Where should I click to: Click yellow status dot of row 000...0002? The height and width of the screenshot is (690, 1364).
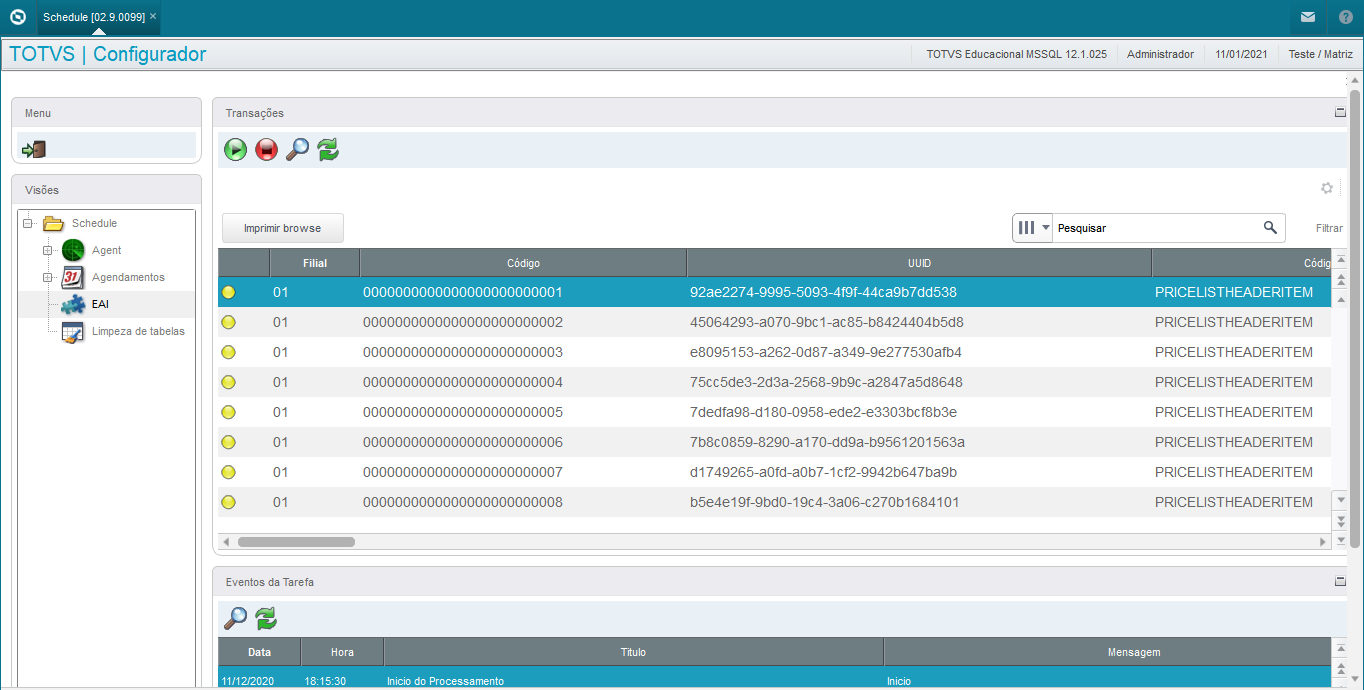228,322
